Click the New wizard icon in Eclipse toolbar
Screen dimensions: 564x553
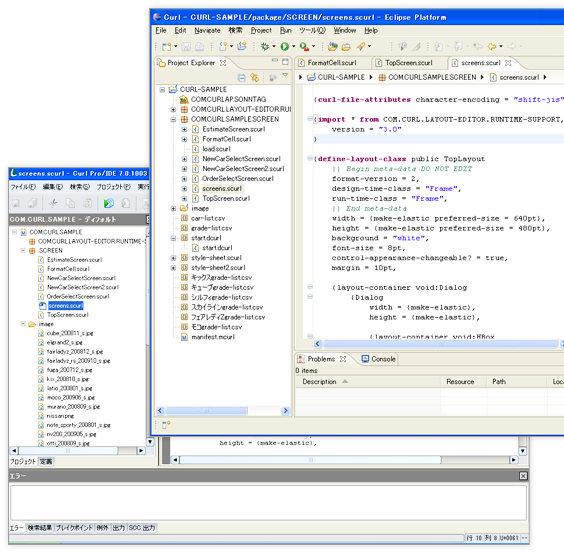point(166,46)
